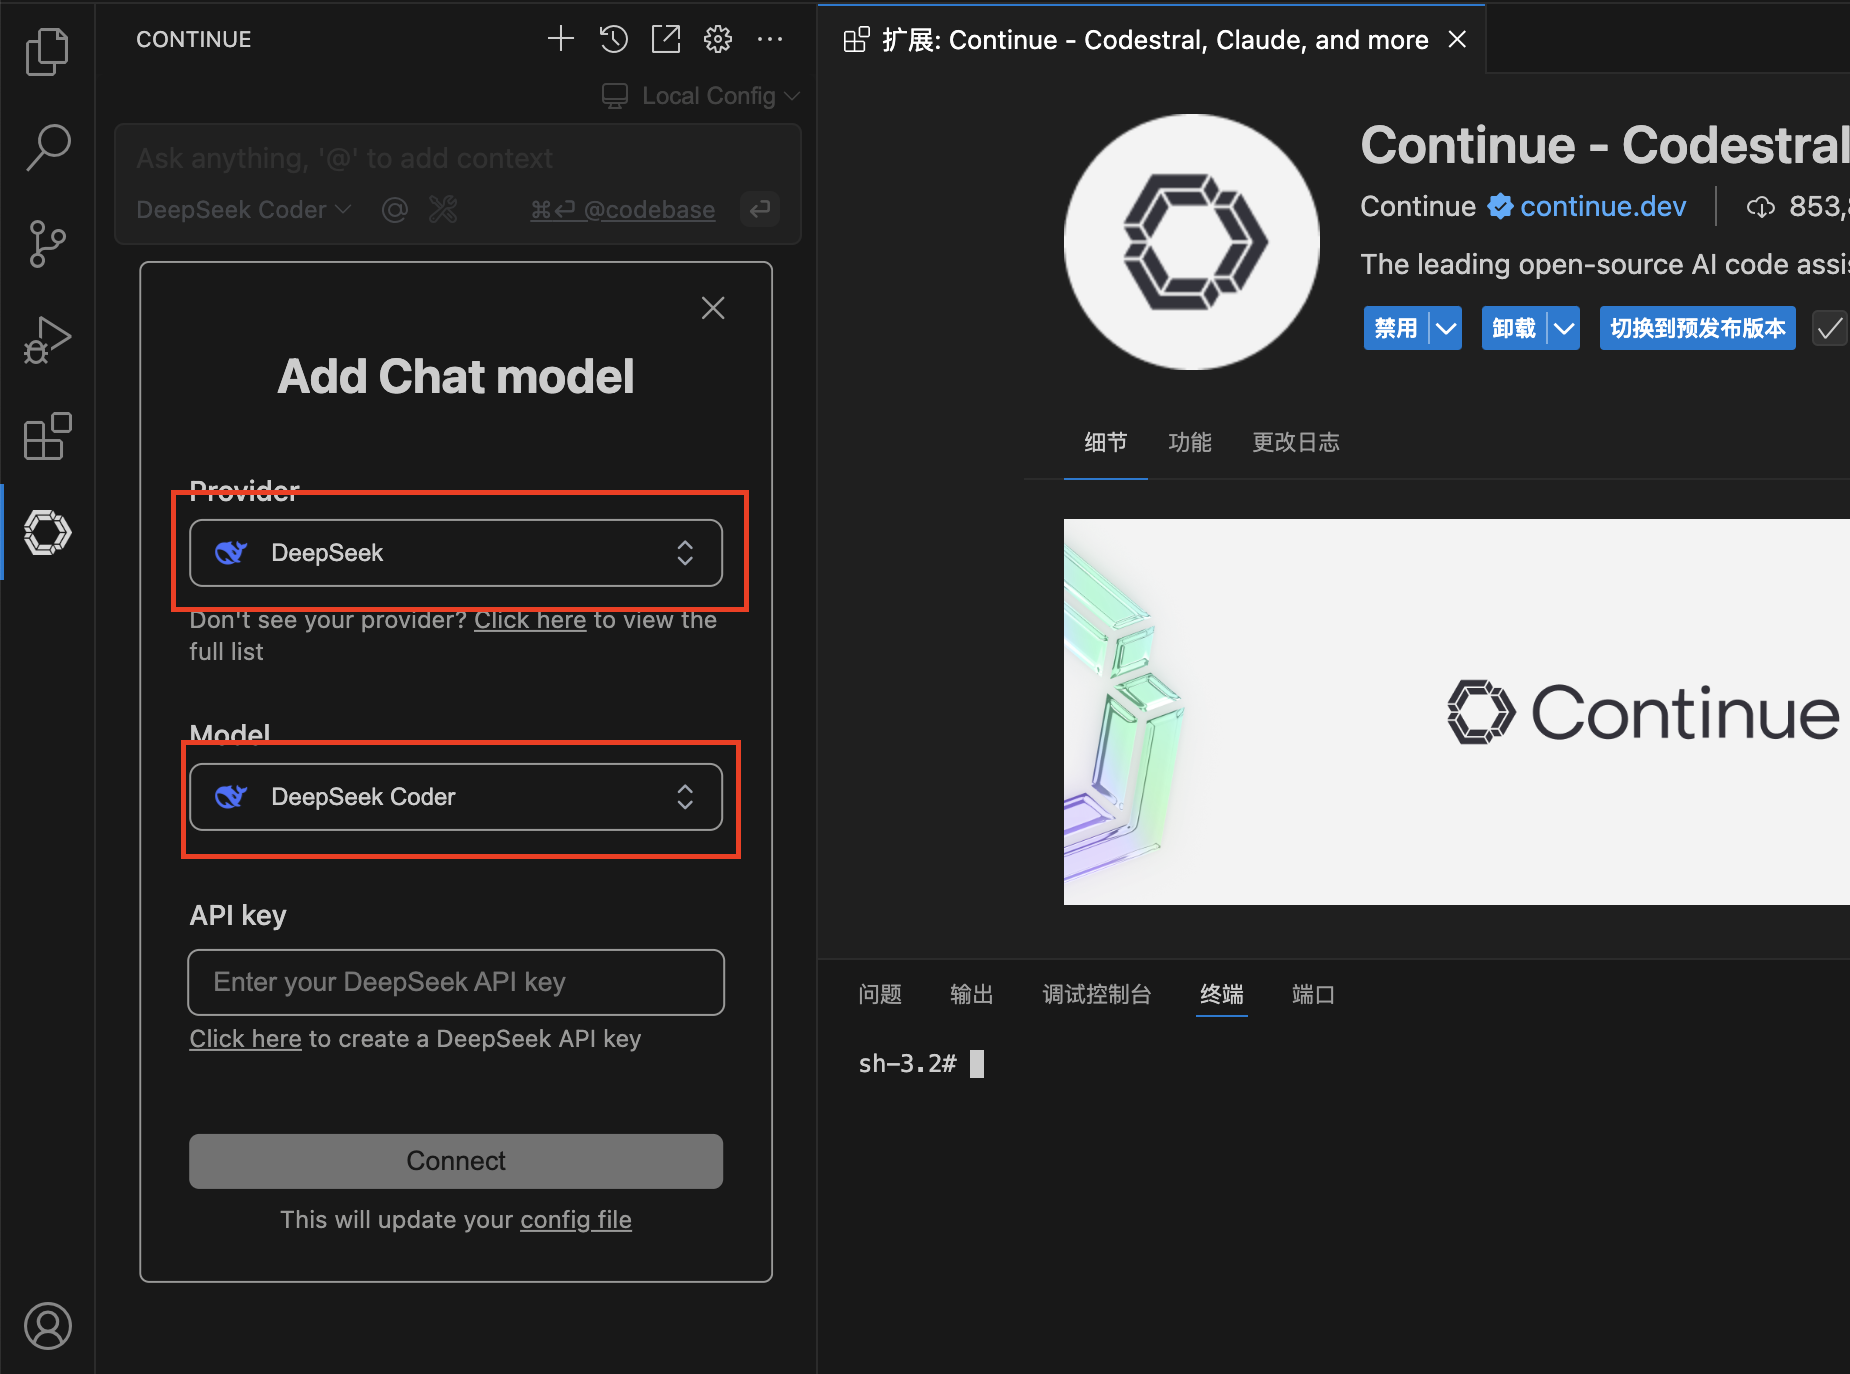Open the 端口 panel tab
1850x1374 pixels.
tap(1313, 994)
